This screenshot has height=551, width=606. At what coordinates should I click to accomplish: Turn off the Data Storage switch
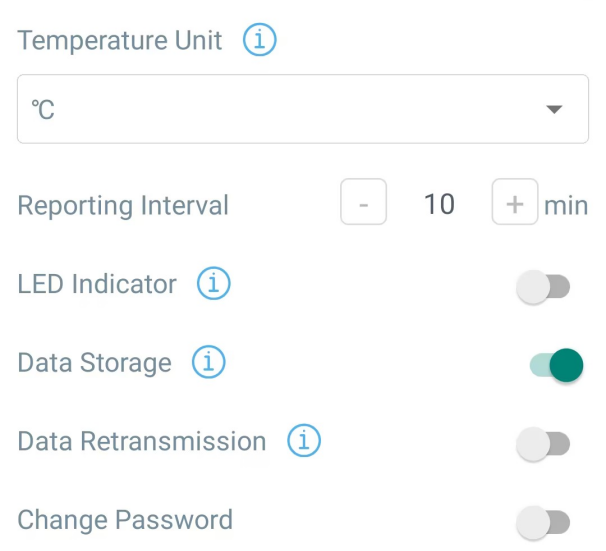tap(555, 366)
